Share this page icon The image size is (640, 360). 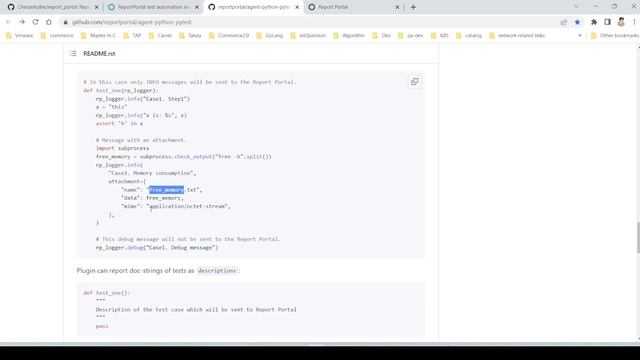pyautogui.click(x=564, y=22)
